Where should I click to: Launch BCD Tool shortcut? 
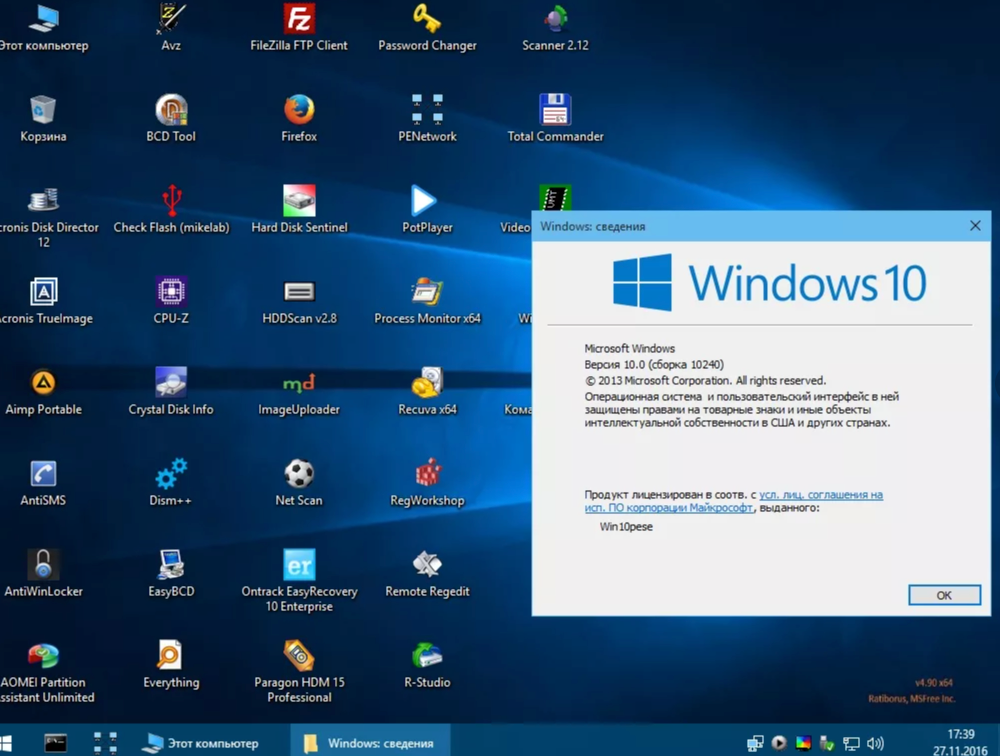[x=171, y=118]
